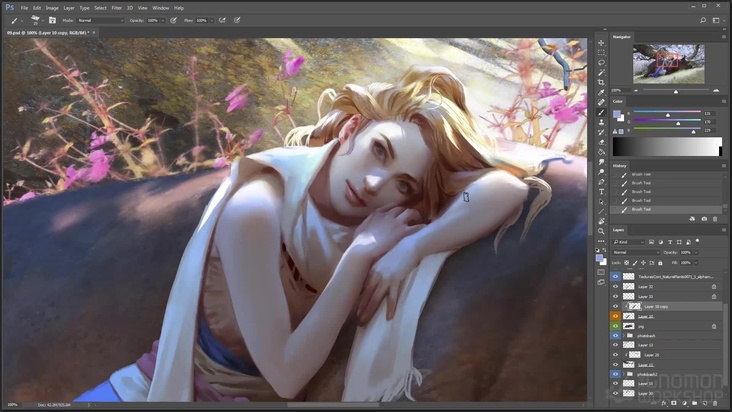This screenshot has width=732, height=412.
Task: Hide Layer 33 visibility eye
Action: pos(615,296)
